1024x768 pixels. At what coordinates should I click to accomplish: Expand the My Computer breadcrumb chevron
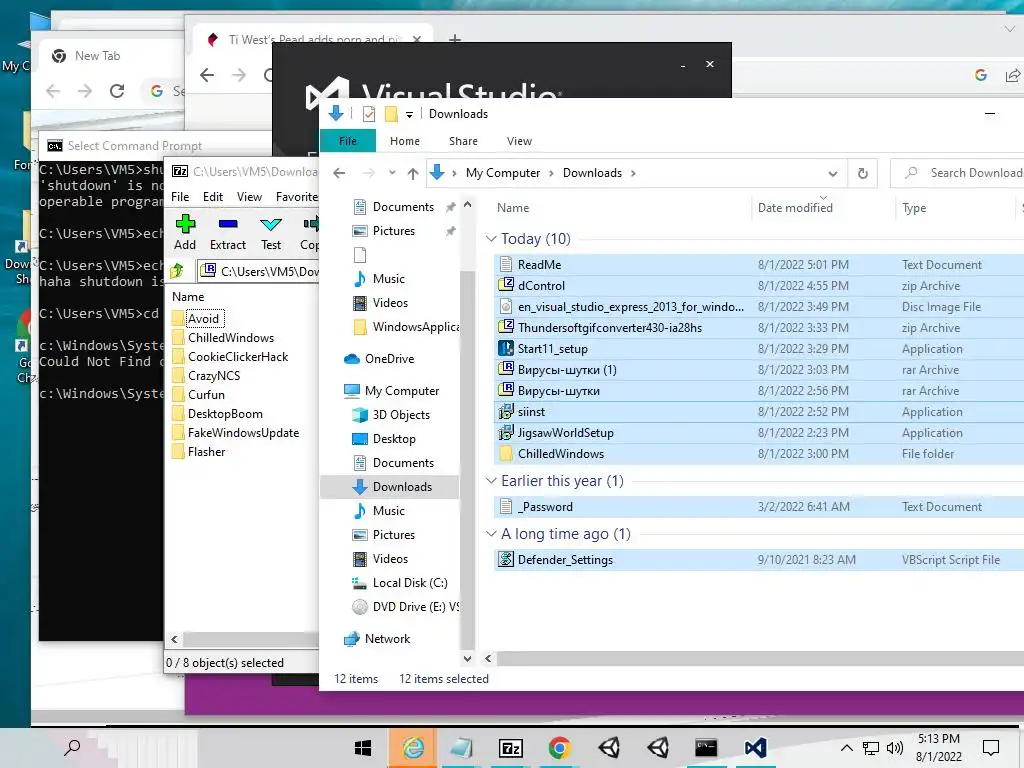point(551,173)
